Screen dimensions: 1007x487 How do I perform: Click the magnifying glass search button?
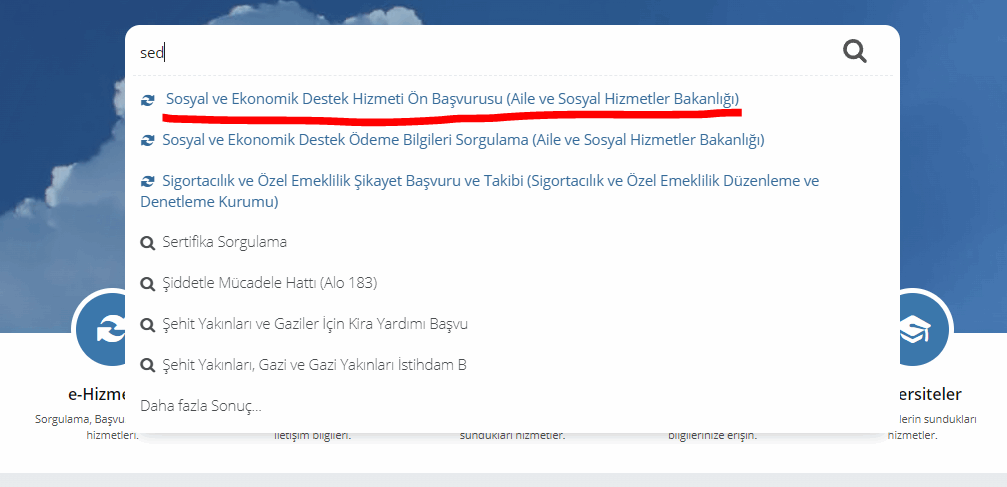(854, 51)
